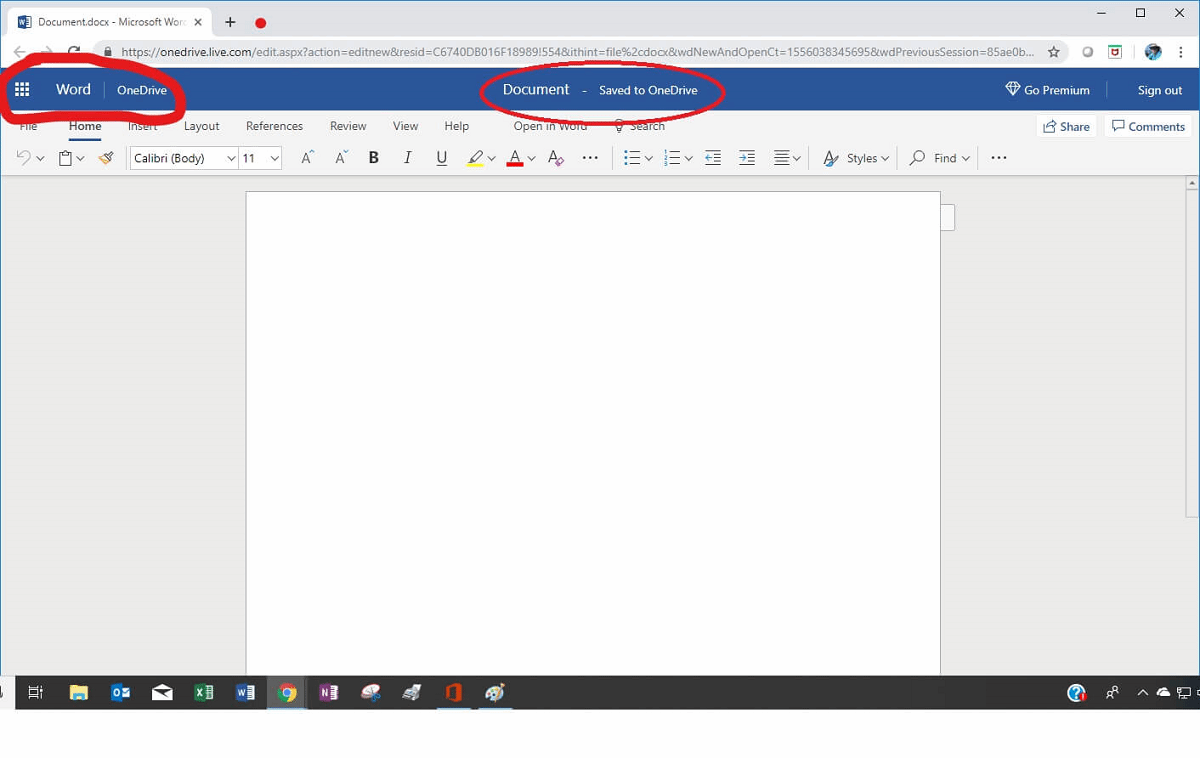Underline the selected text

coord(441,157)
